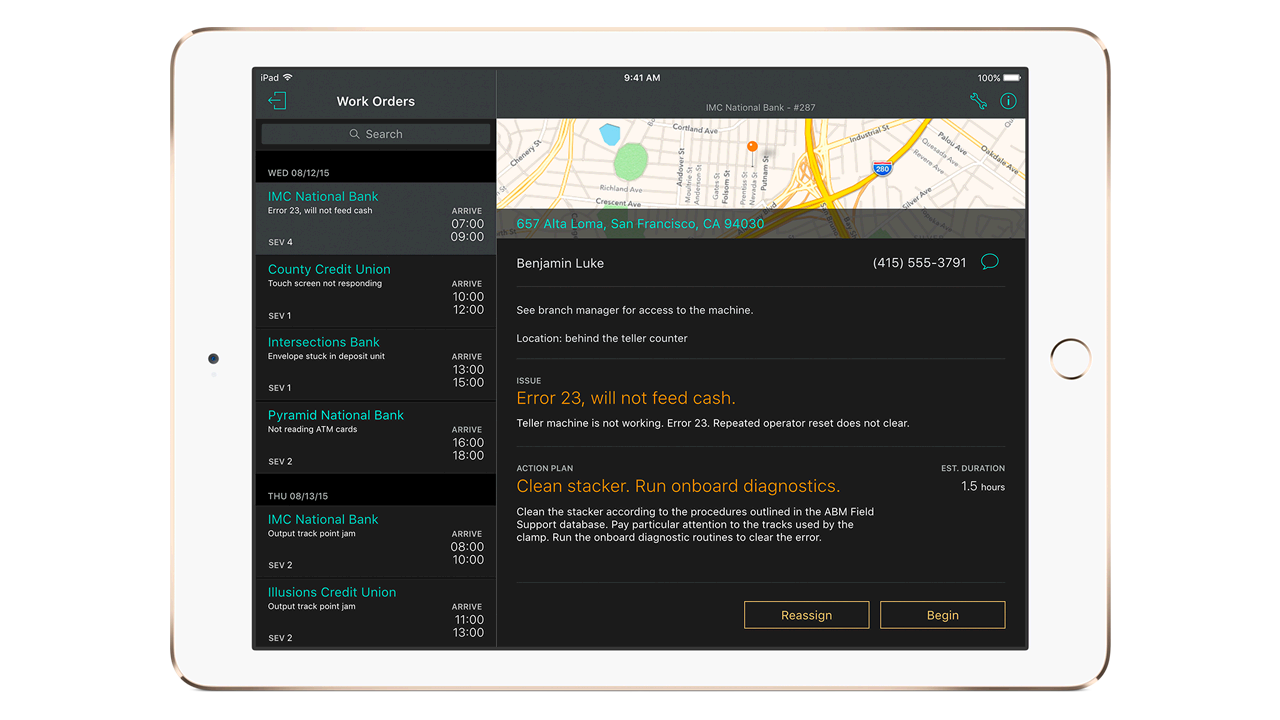Tap the 16:00 arrival time on Pyramid National Bank
Viewport: 1280px width, 720px height.
pos(468,442)
